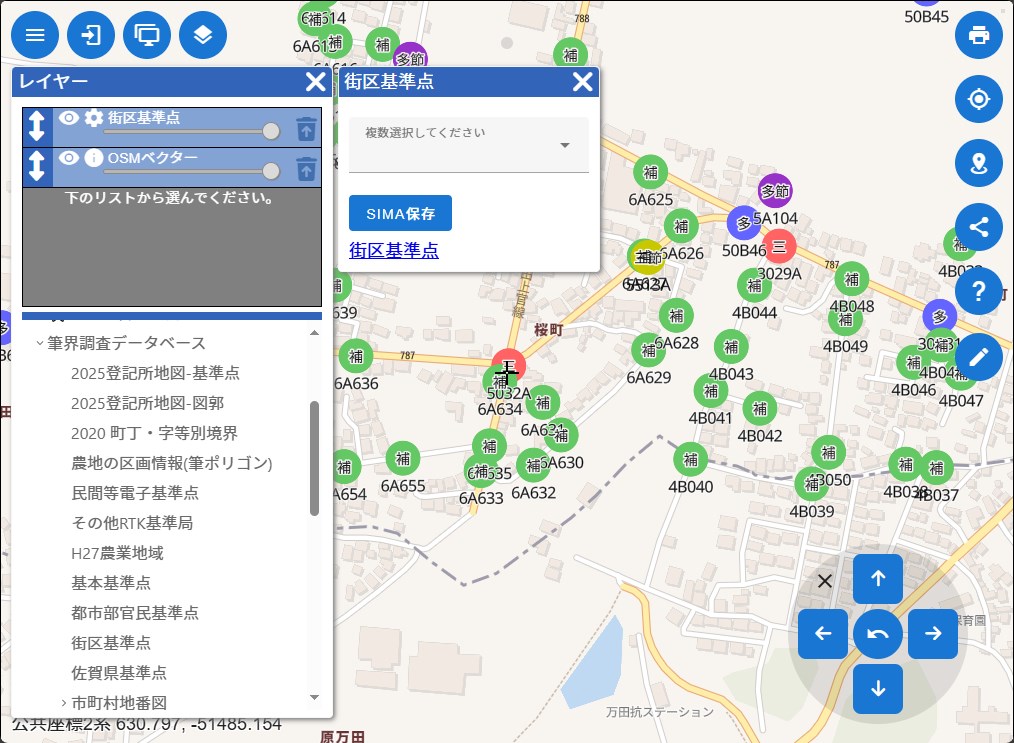The height and width of the screenshot is (743, 1014).
Task: Click the printer icon button
Action: pos(978,36)
